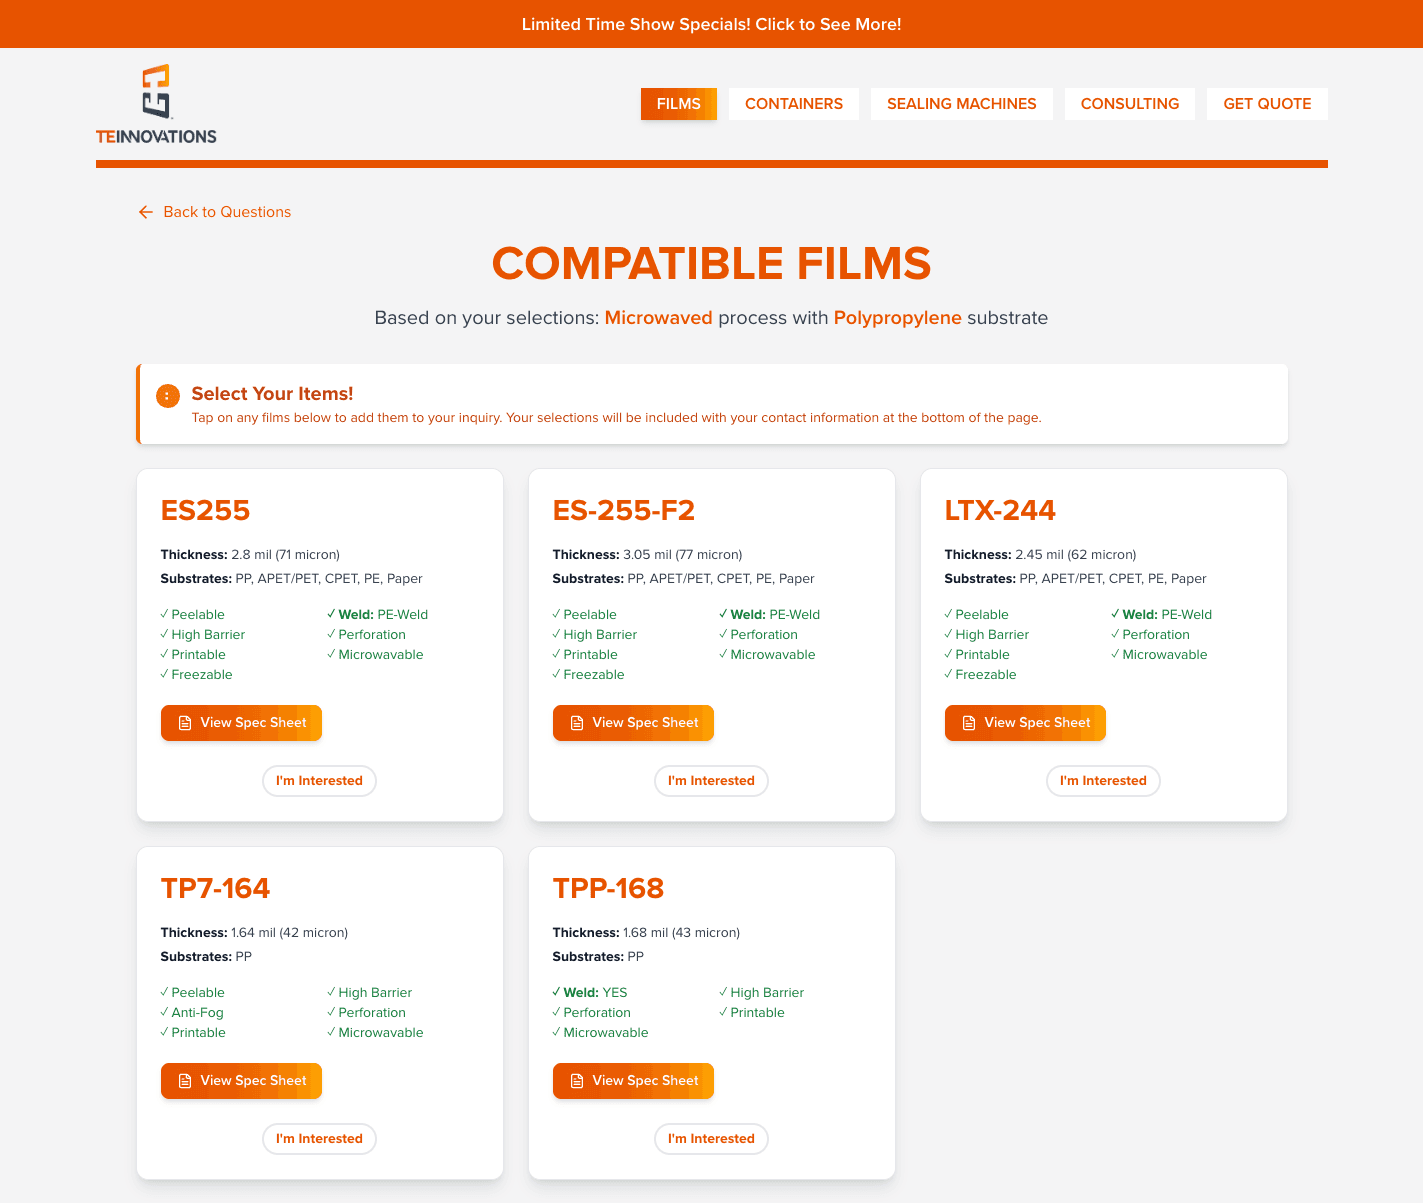Select I'm Interested for the LTX-244 film
The height and width of the screenshot is (1203, 1423).
pos(1103,780)
